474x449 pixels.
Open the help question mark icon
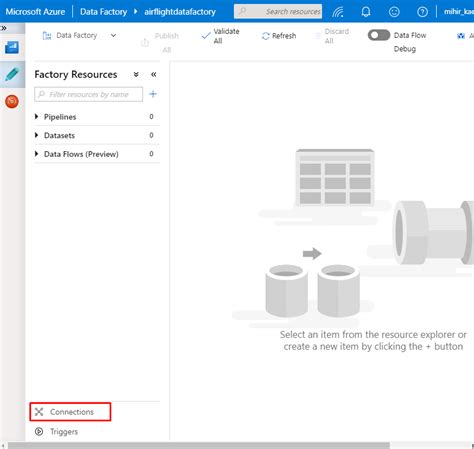pyautogui.click(x=422, y=12)
